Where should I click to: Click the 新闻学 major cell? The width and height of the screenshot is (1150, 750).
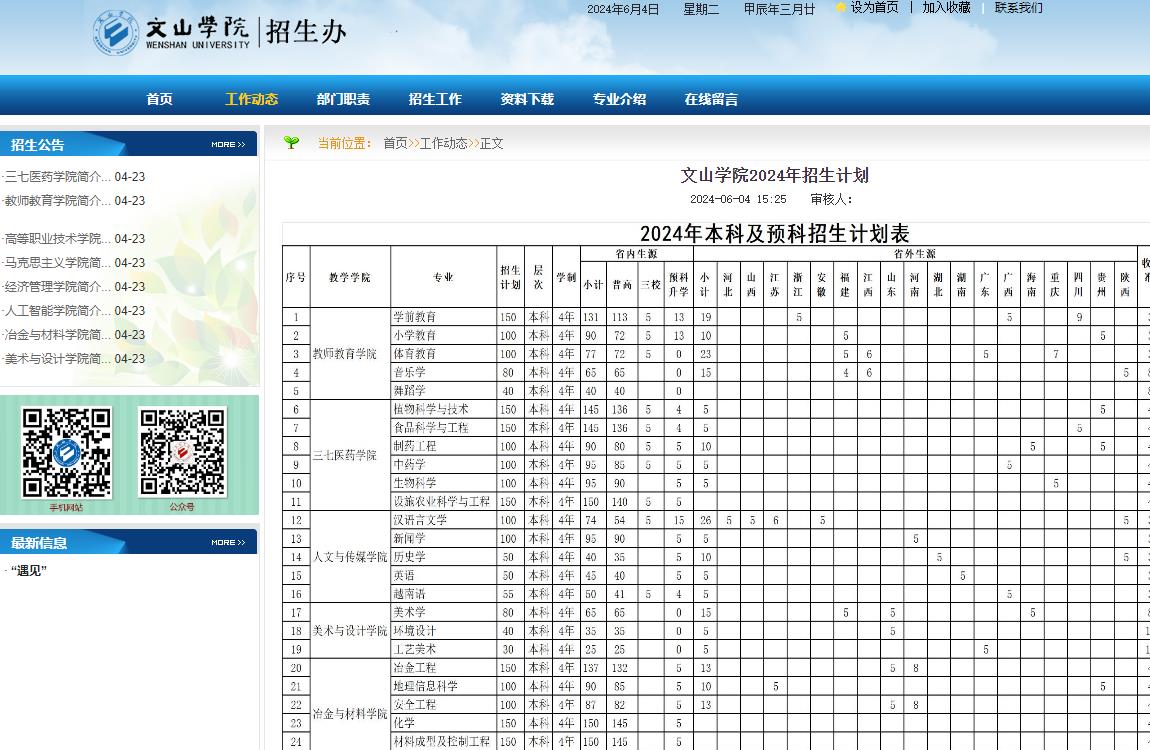pos(444,538)
